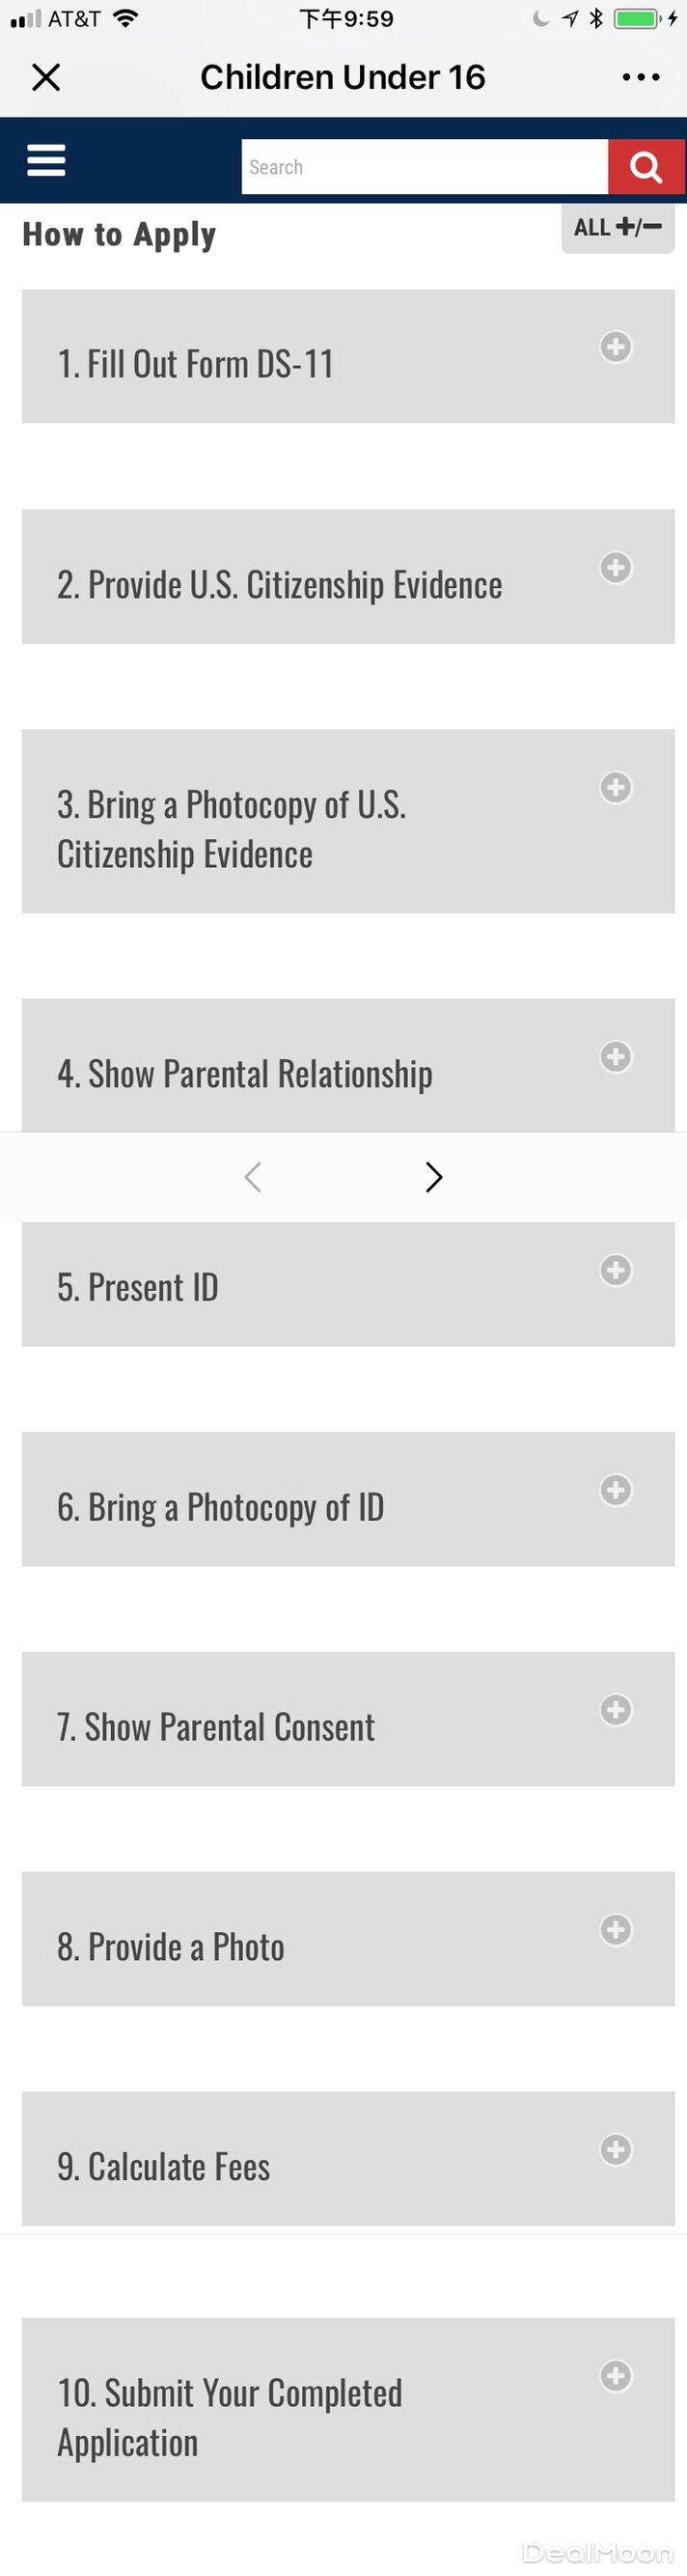This screenshot has height=2576, width=687.
Task: Type in the Search input field
Action: [424, 167]
